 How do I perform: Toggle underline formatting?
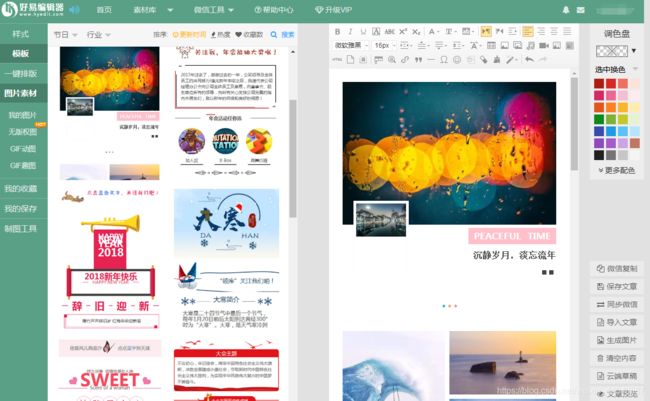click(x=364, y=32)
